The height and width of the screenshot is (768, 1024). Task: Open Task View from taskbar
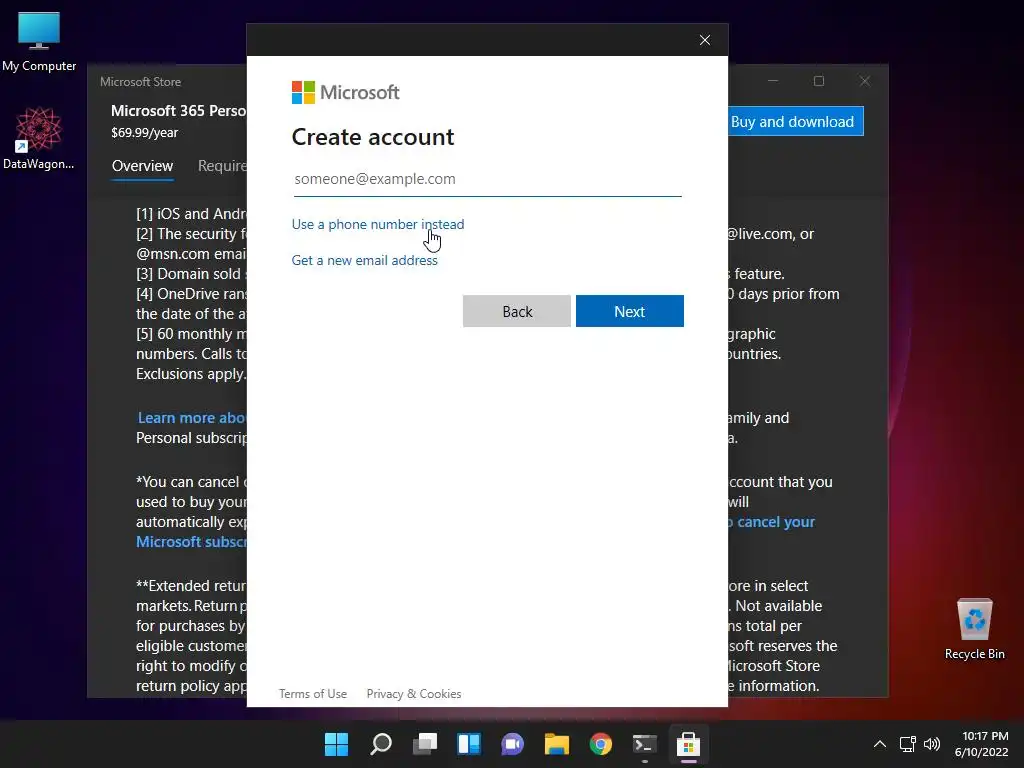pos(425,744)
